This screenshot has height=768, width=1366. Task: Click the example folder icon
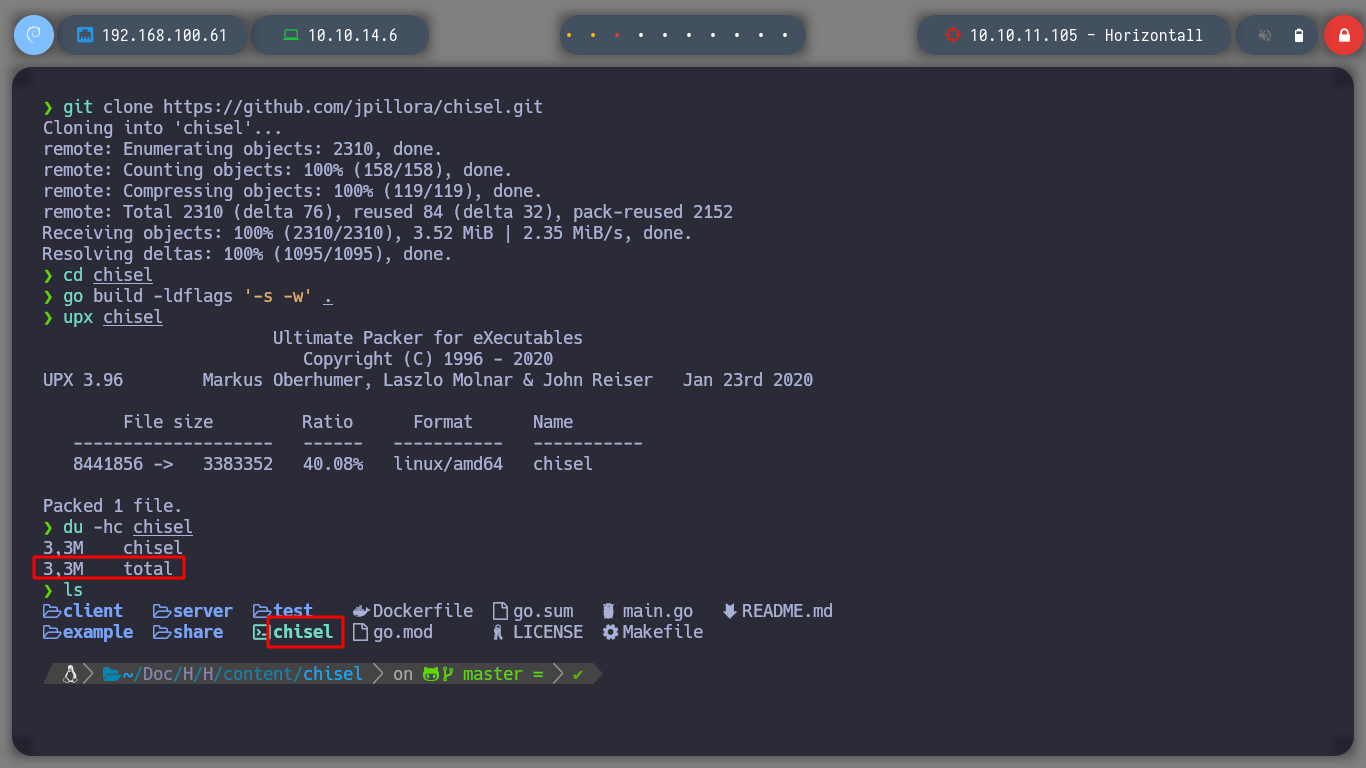[52, 632]
